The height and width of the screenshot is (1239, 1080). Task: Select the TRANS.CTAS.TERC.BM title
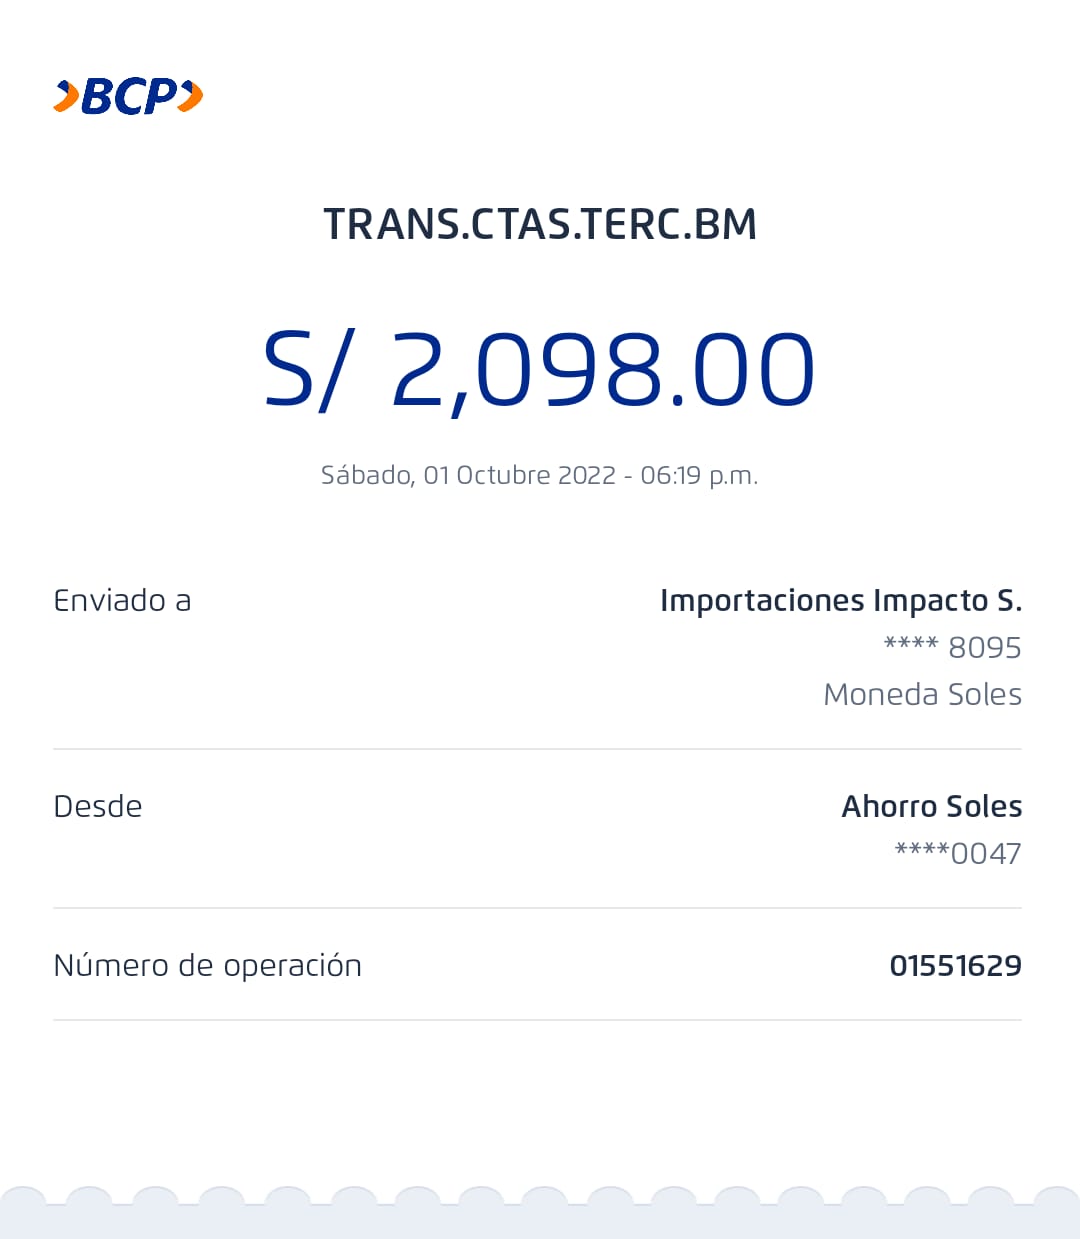click(x=540, y=224)
